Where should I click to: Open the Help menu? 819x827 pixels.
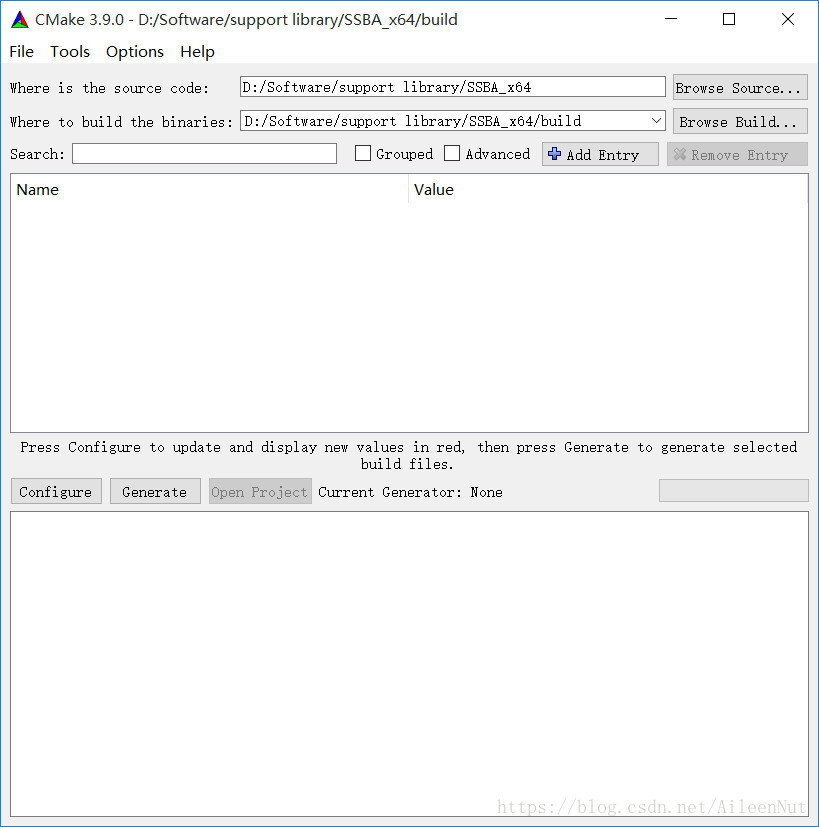pyautogui.click(x=197, y=52)
